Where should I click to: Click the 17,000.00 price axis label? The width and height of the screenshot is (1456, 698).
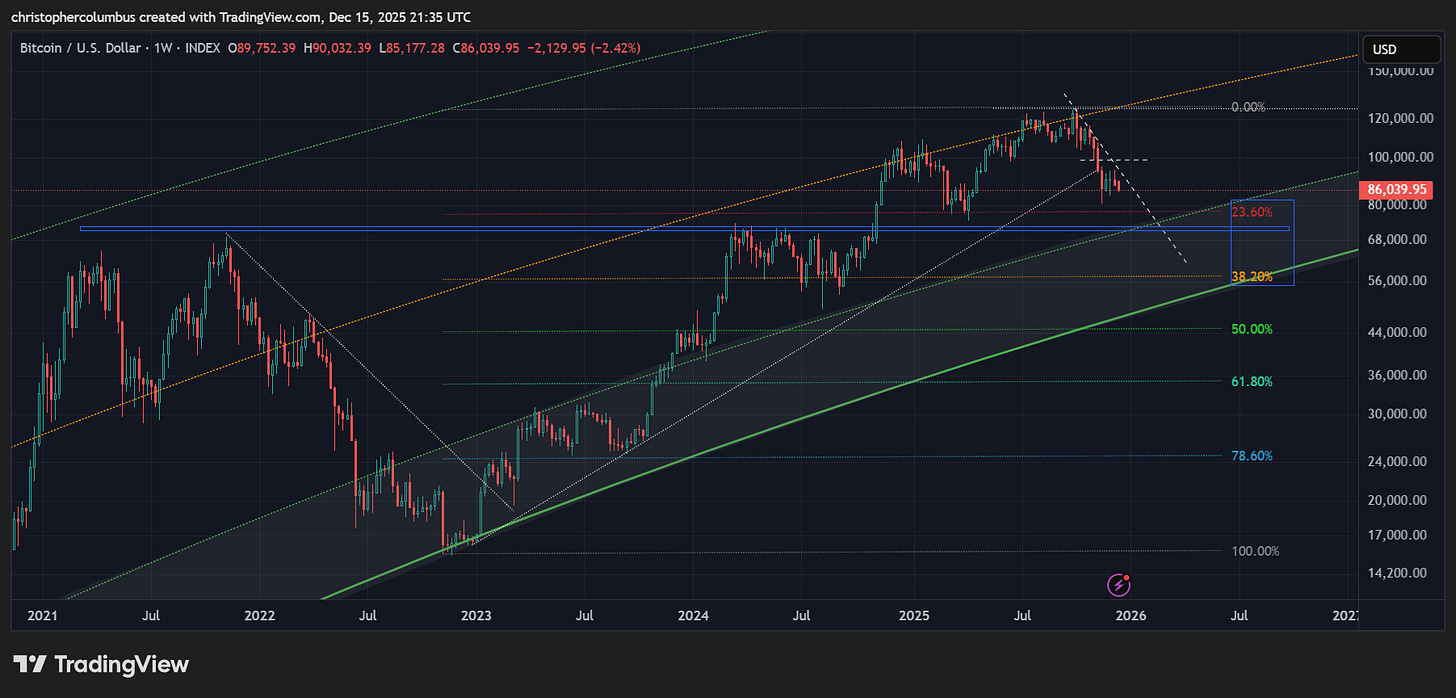tap(1400, 535)
